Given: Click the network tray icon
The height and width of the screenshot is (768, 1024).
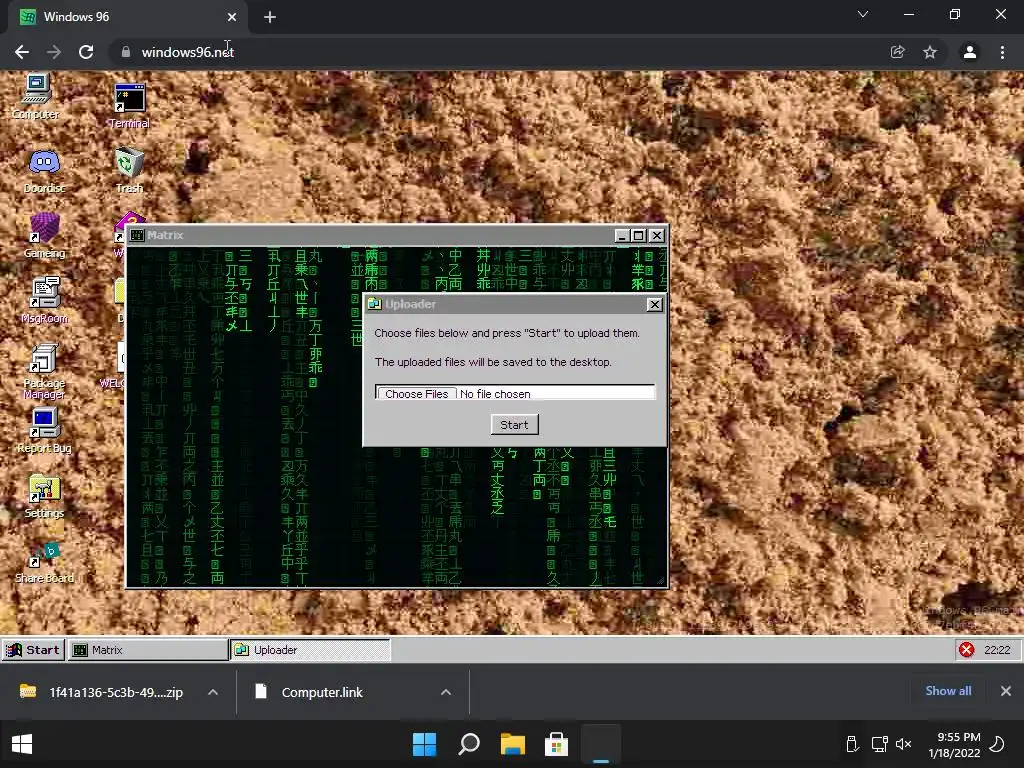Looking at the screenshot, I should pos(879,744).
